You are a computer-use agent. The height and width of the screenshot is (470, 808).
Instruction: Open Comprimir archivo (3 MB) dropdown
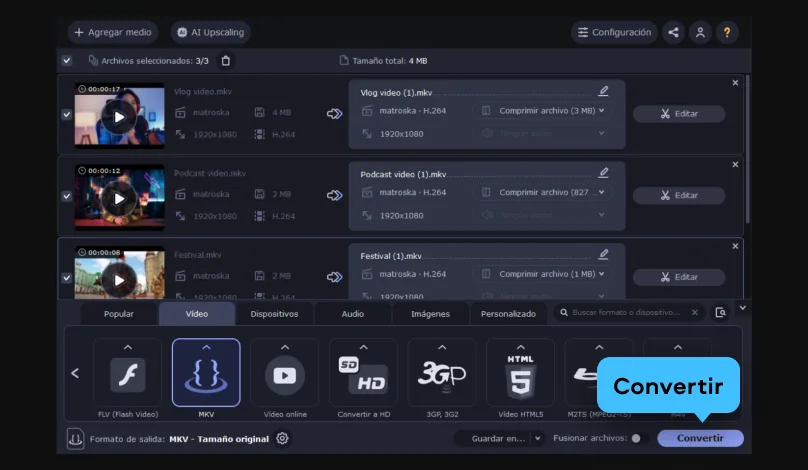click(x=543, y=111)
